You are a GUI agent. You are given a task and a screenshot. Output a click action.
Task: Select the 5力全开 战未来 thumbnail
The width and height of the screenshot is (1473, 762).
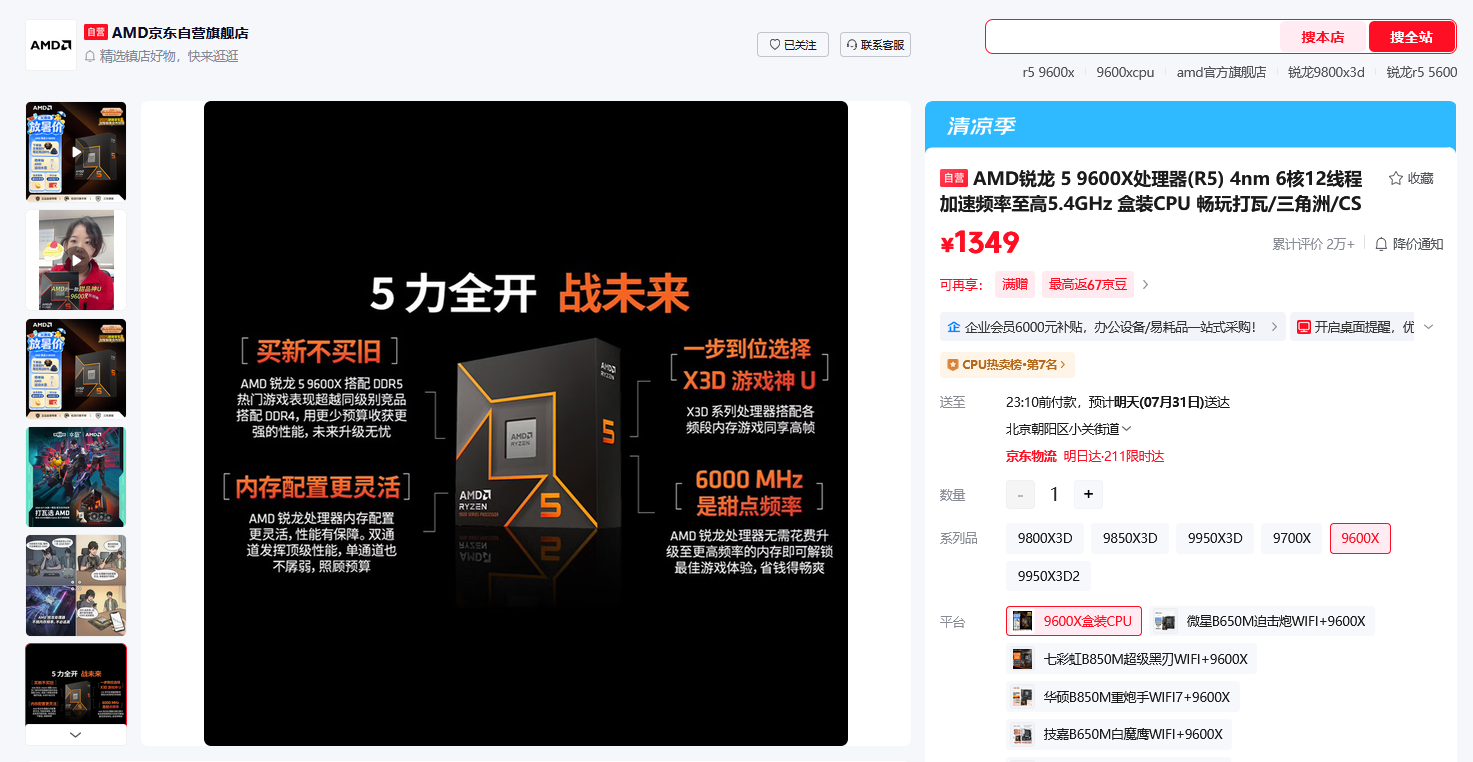[x=76, y=685]
